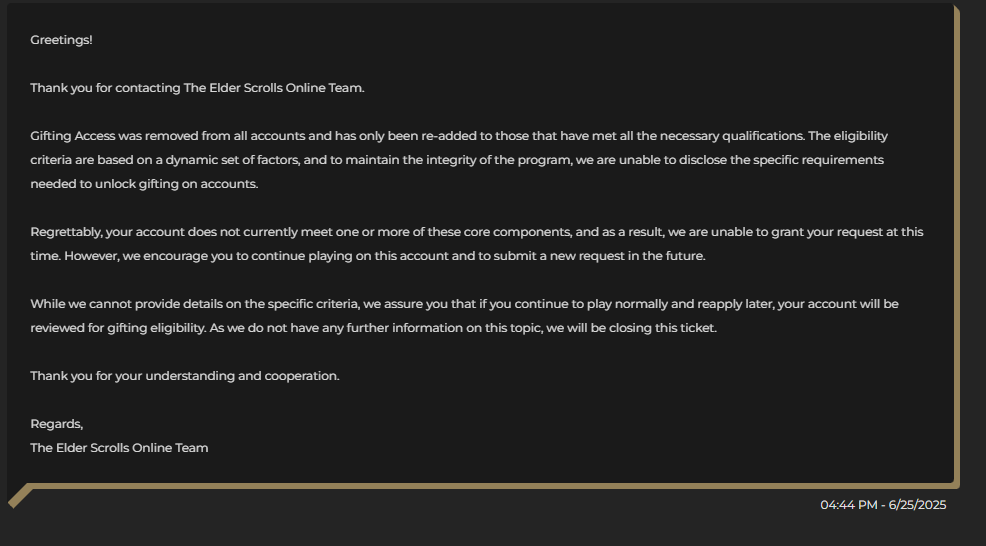The height and width of the screenshot is (546, 986).
Task: Click 'The Elder Scrolls Online Team' signature
Action: [119, 448]
